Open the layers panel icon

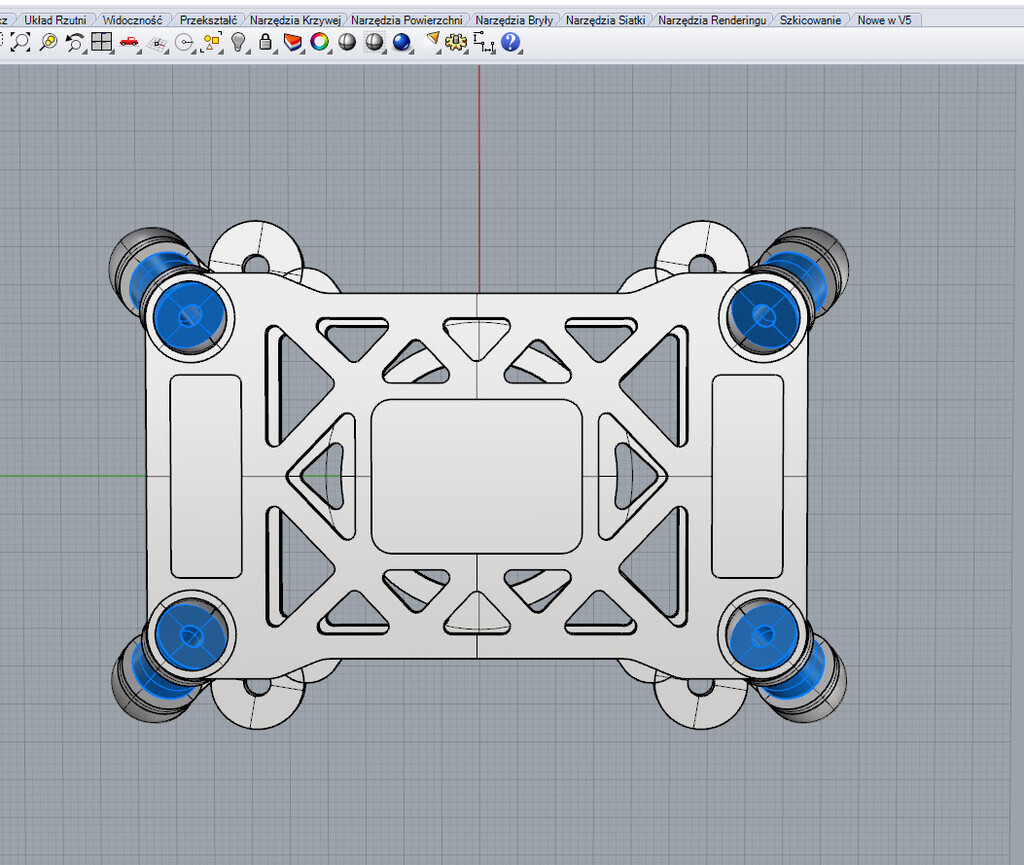coord(293,42)
